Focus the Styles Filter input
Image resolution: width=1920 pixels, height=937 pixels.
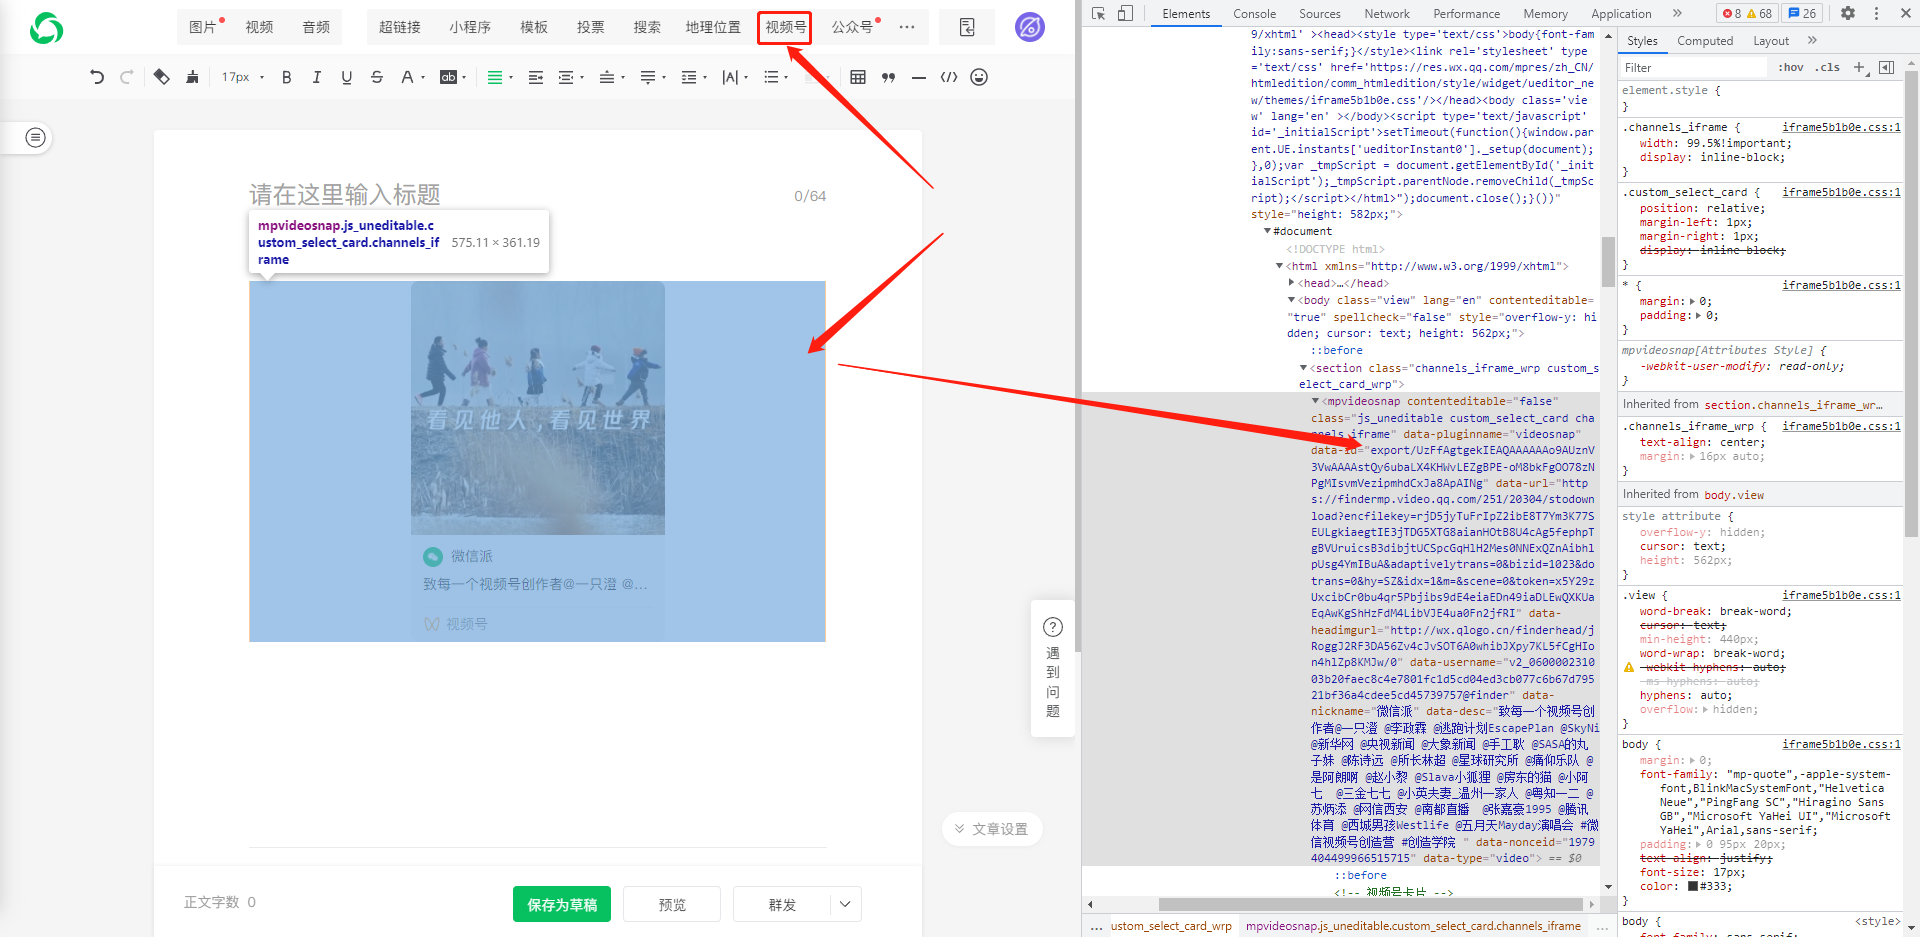coord(1694,67)
